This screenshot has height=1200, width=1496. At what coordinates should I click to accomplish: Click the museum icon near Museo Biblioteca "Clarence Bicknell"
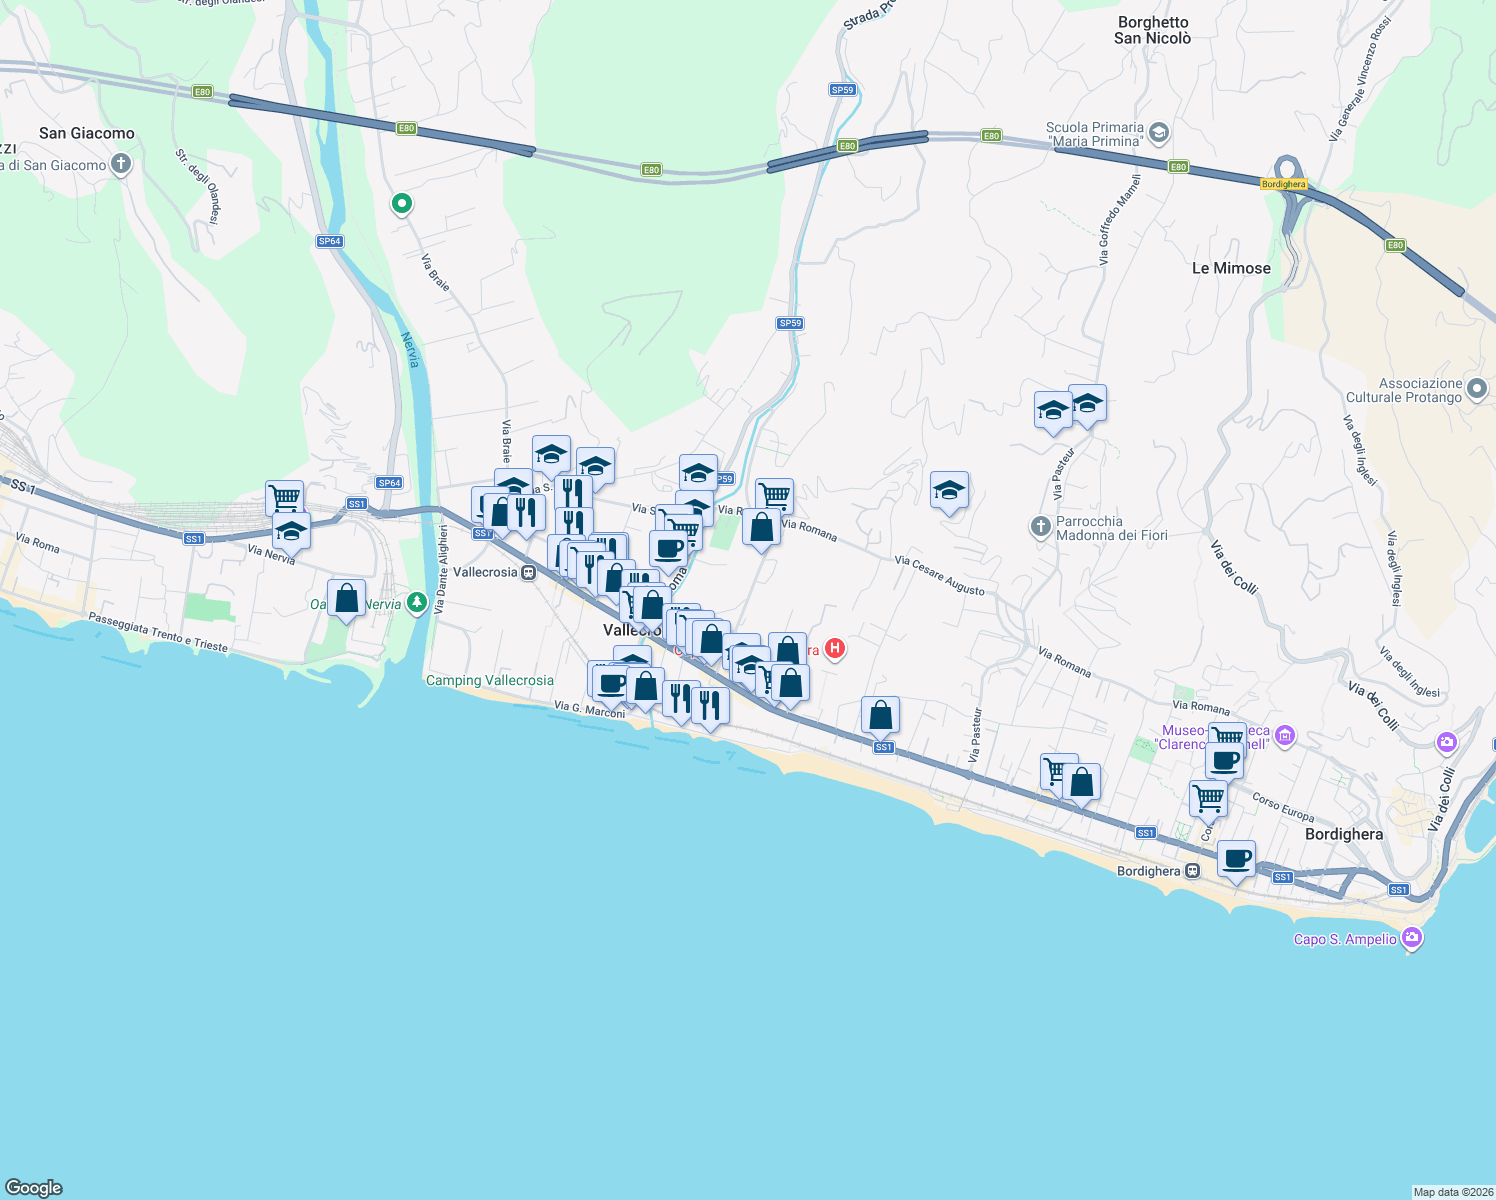point(1285,735)
